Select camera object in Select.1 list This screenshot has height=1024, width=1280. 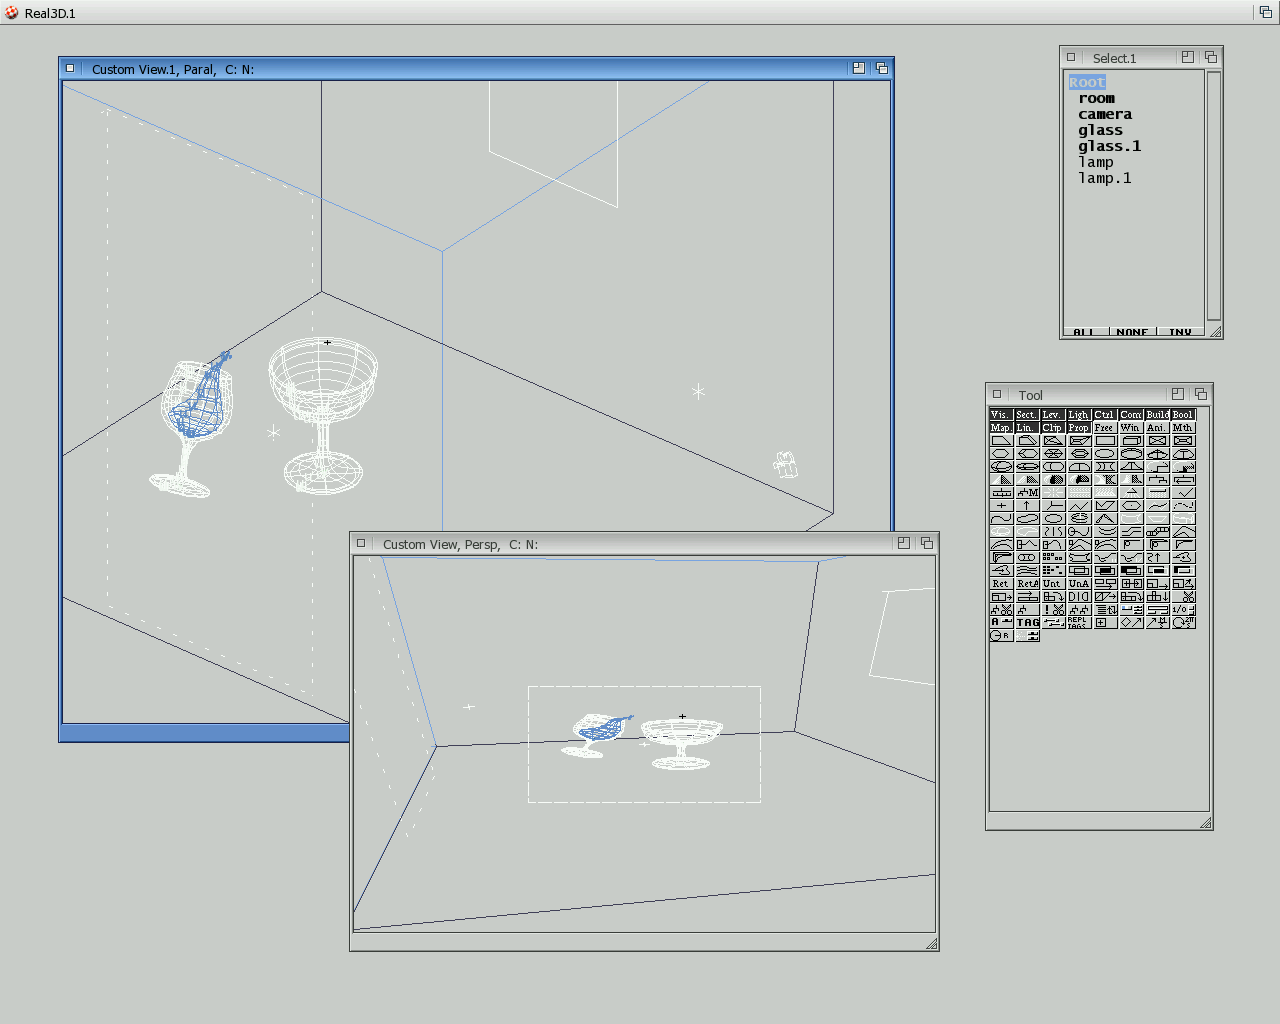point(1105,115)
